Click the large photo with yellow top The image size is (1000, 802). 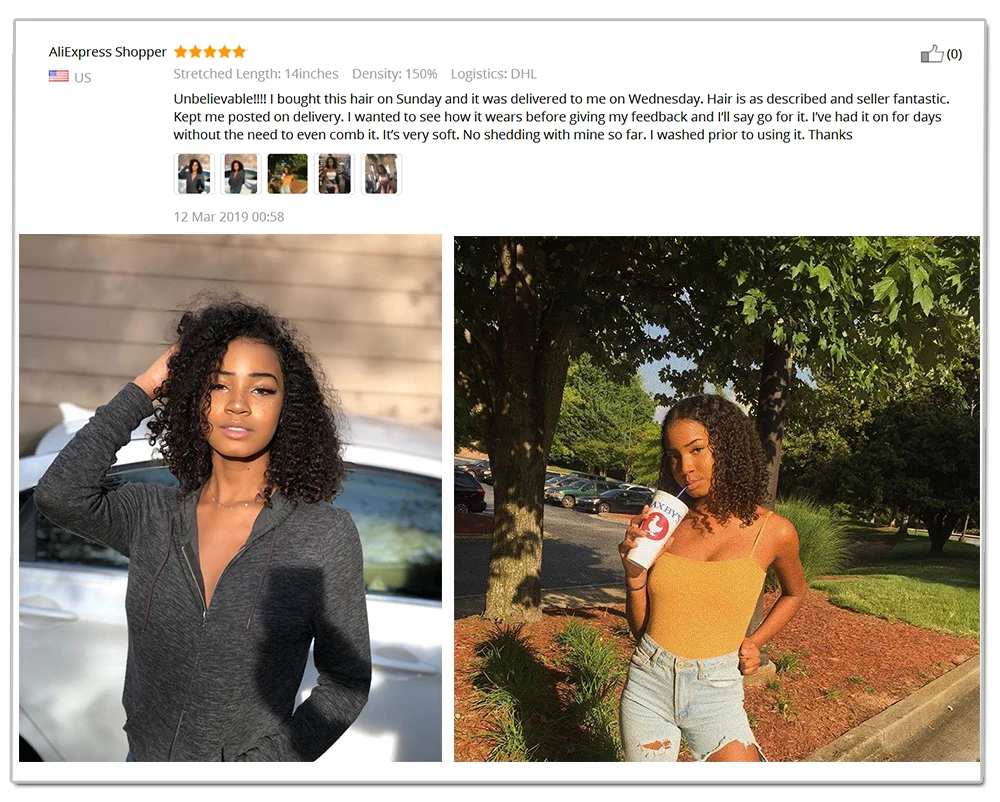[x=717, y=499]
